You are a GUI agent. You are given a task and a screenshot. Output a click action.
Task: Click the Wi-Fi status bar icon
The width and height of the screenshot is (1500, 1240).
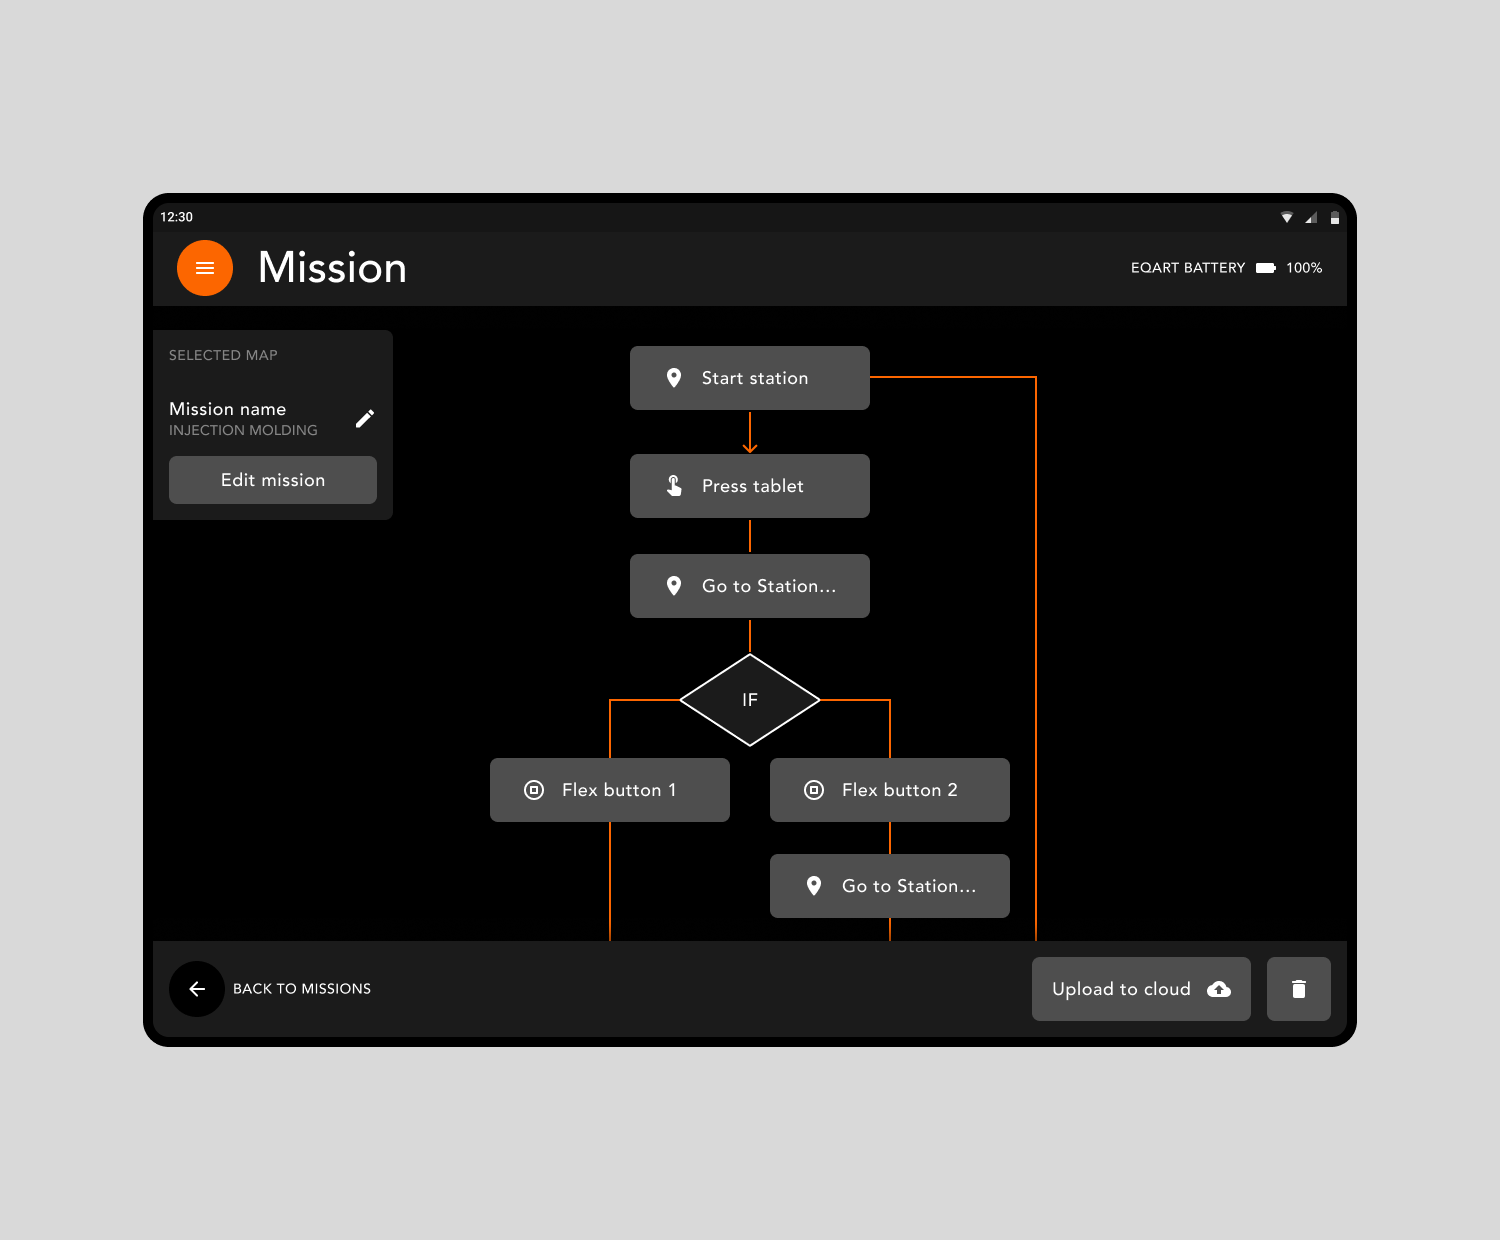1287,217
